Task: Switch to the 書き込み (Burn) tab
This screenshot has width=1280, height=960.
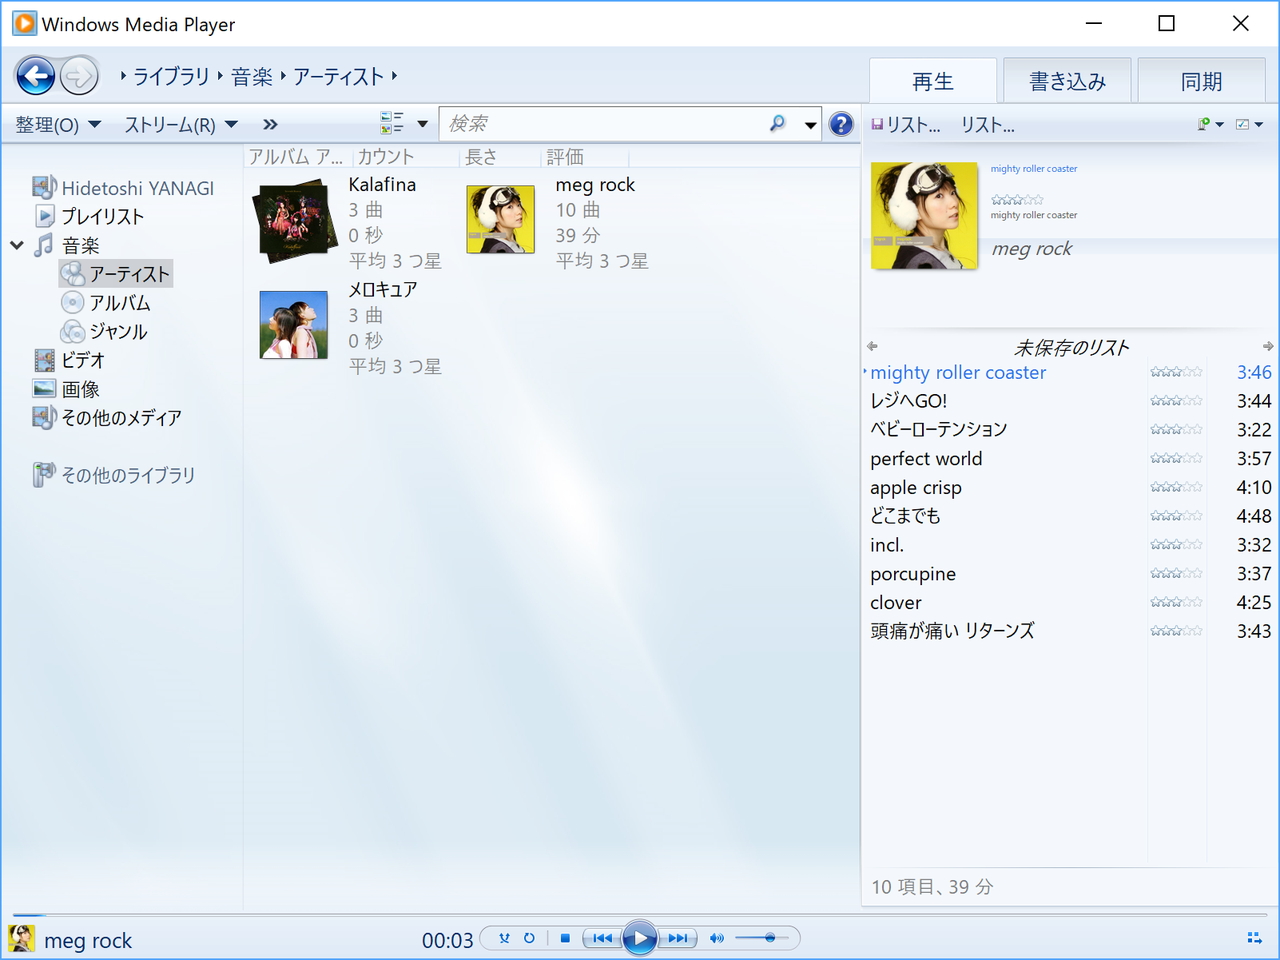Action: coord(1066,80)
